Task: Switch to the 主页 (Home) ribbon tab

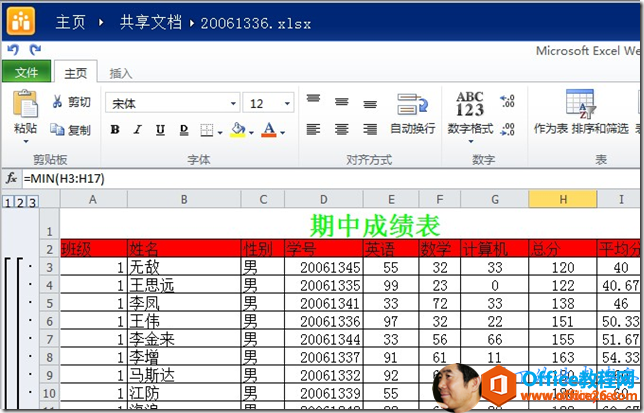Action: click(x=76, y=73)
